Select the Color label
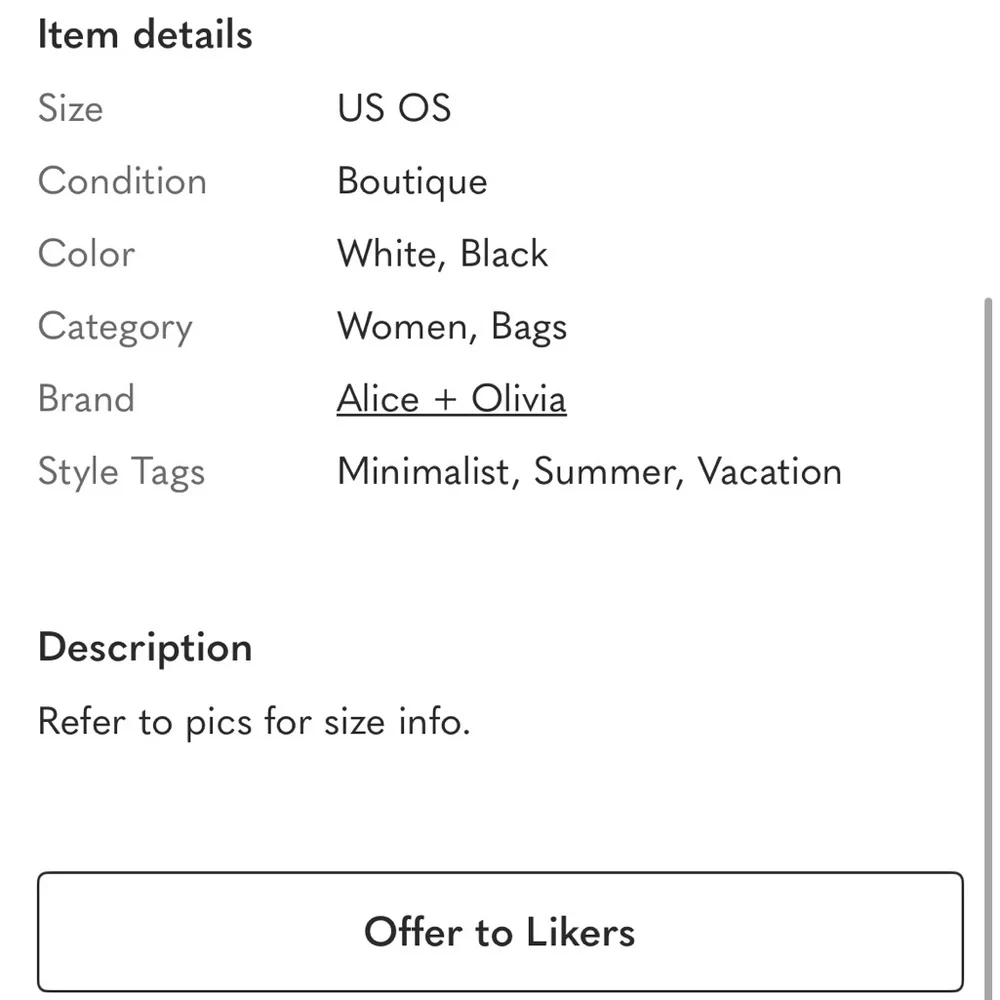 coord(86,254)
